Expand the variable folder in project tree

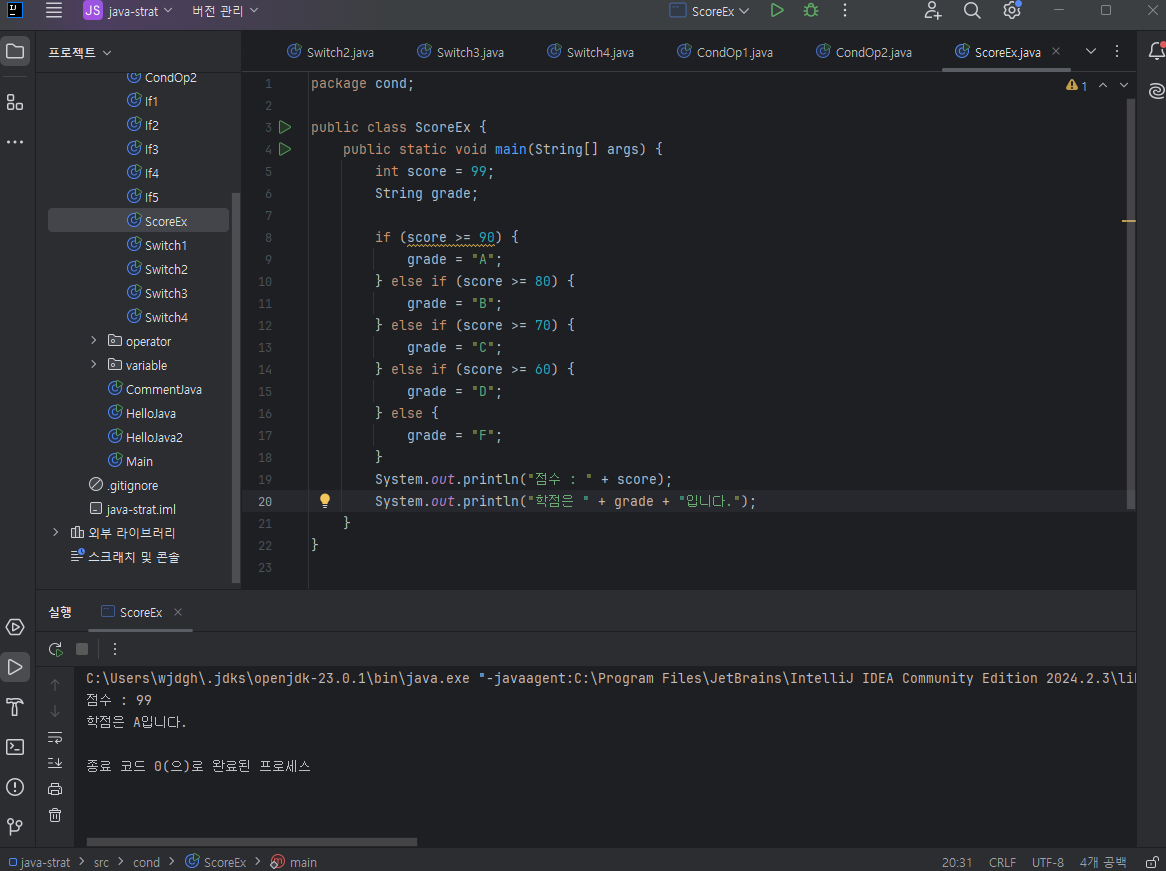[94, 365]
